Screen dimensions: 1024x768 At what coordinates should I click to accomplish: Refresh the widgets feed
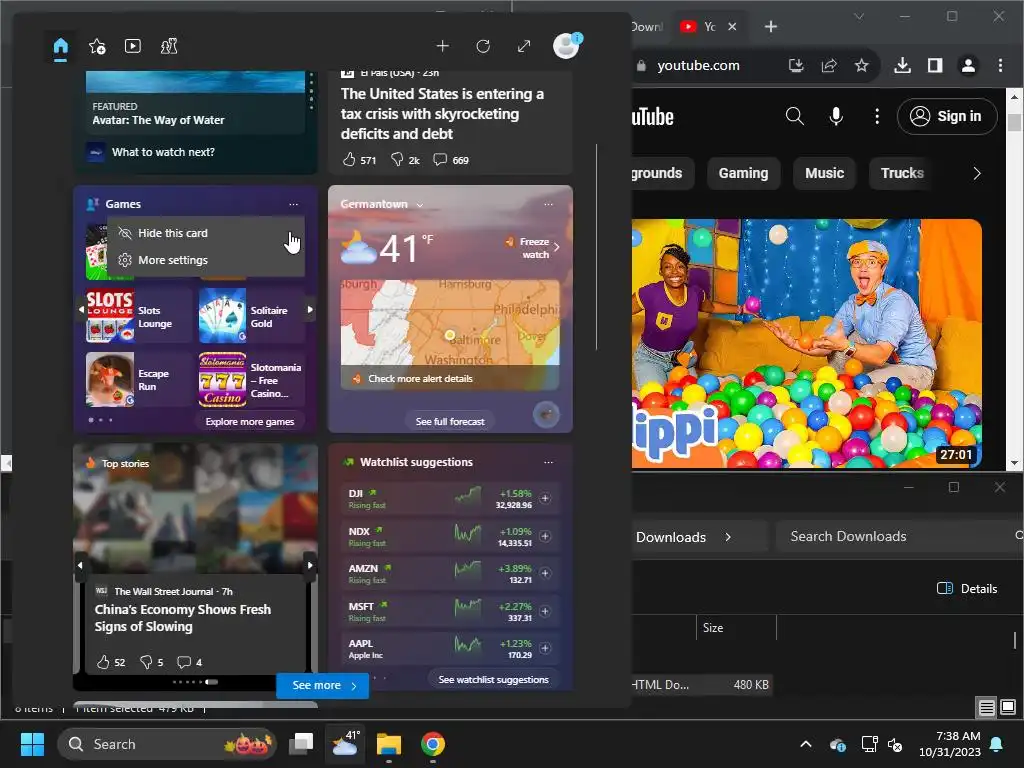(x=483, y=46)
